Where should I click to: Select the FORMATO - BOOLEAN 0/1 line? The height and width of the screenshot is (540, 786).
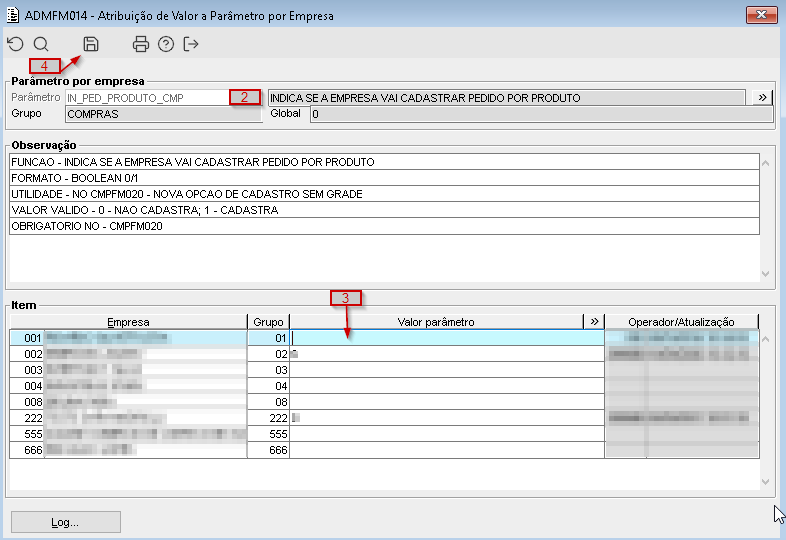pos(384,178)
